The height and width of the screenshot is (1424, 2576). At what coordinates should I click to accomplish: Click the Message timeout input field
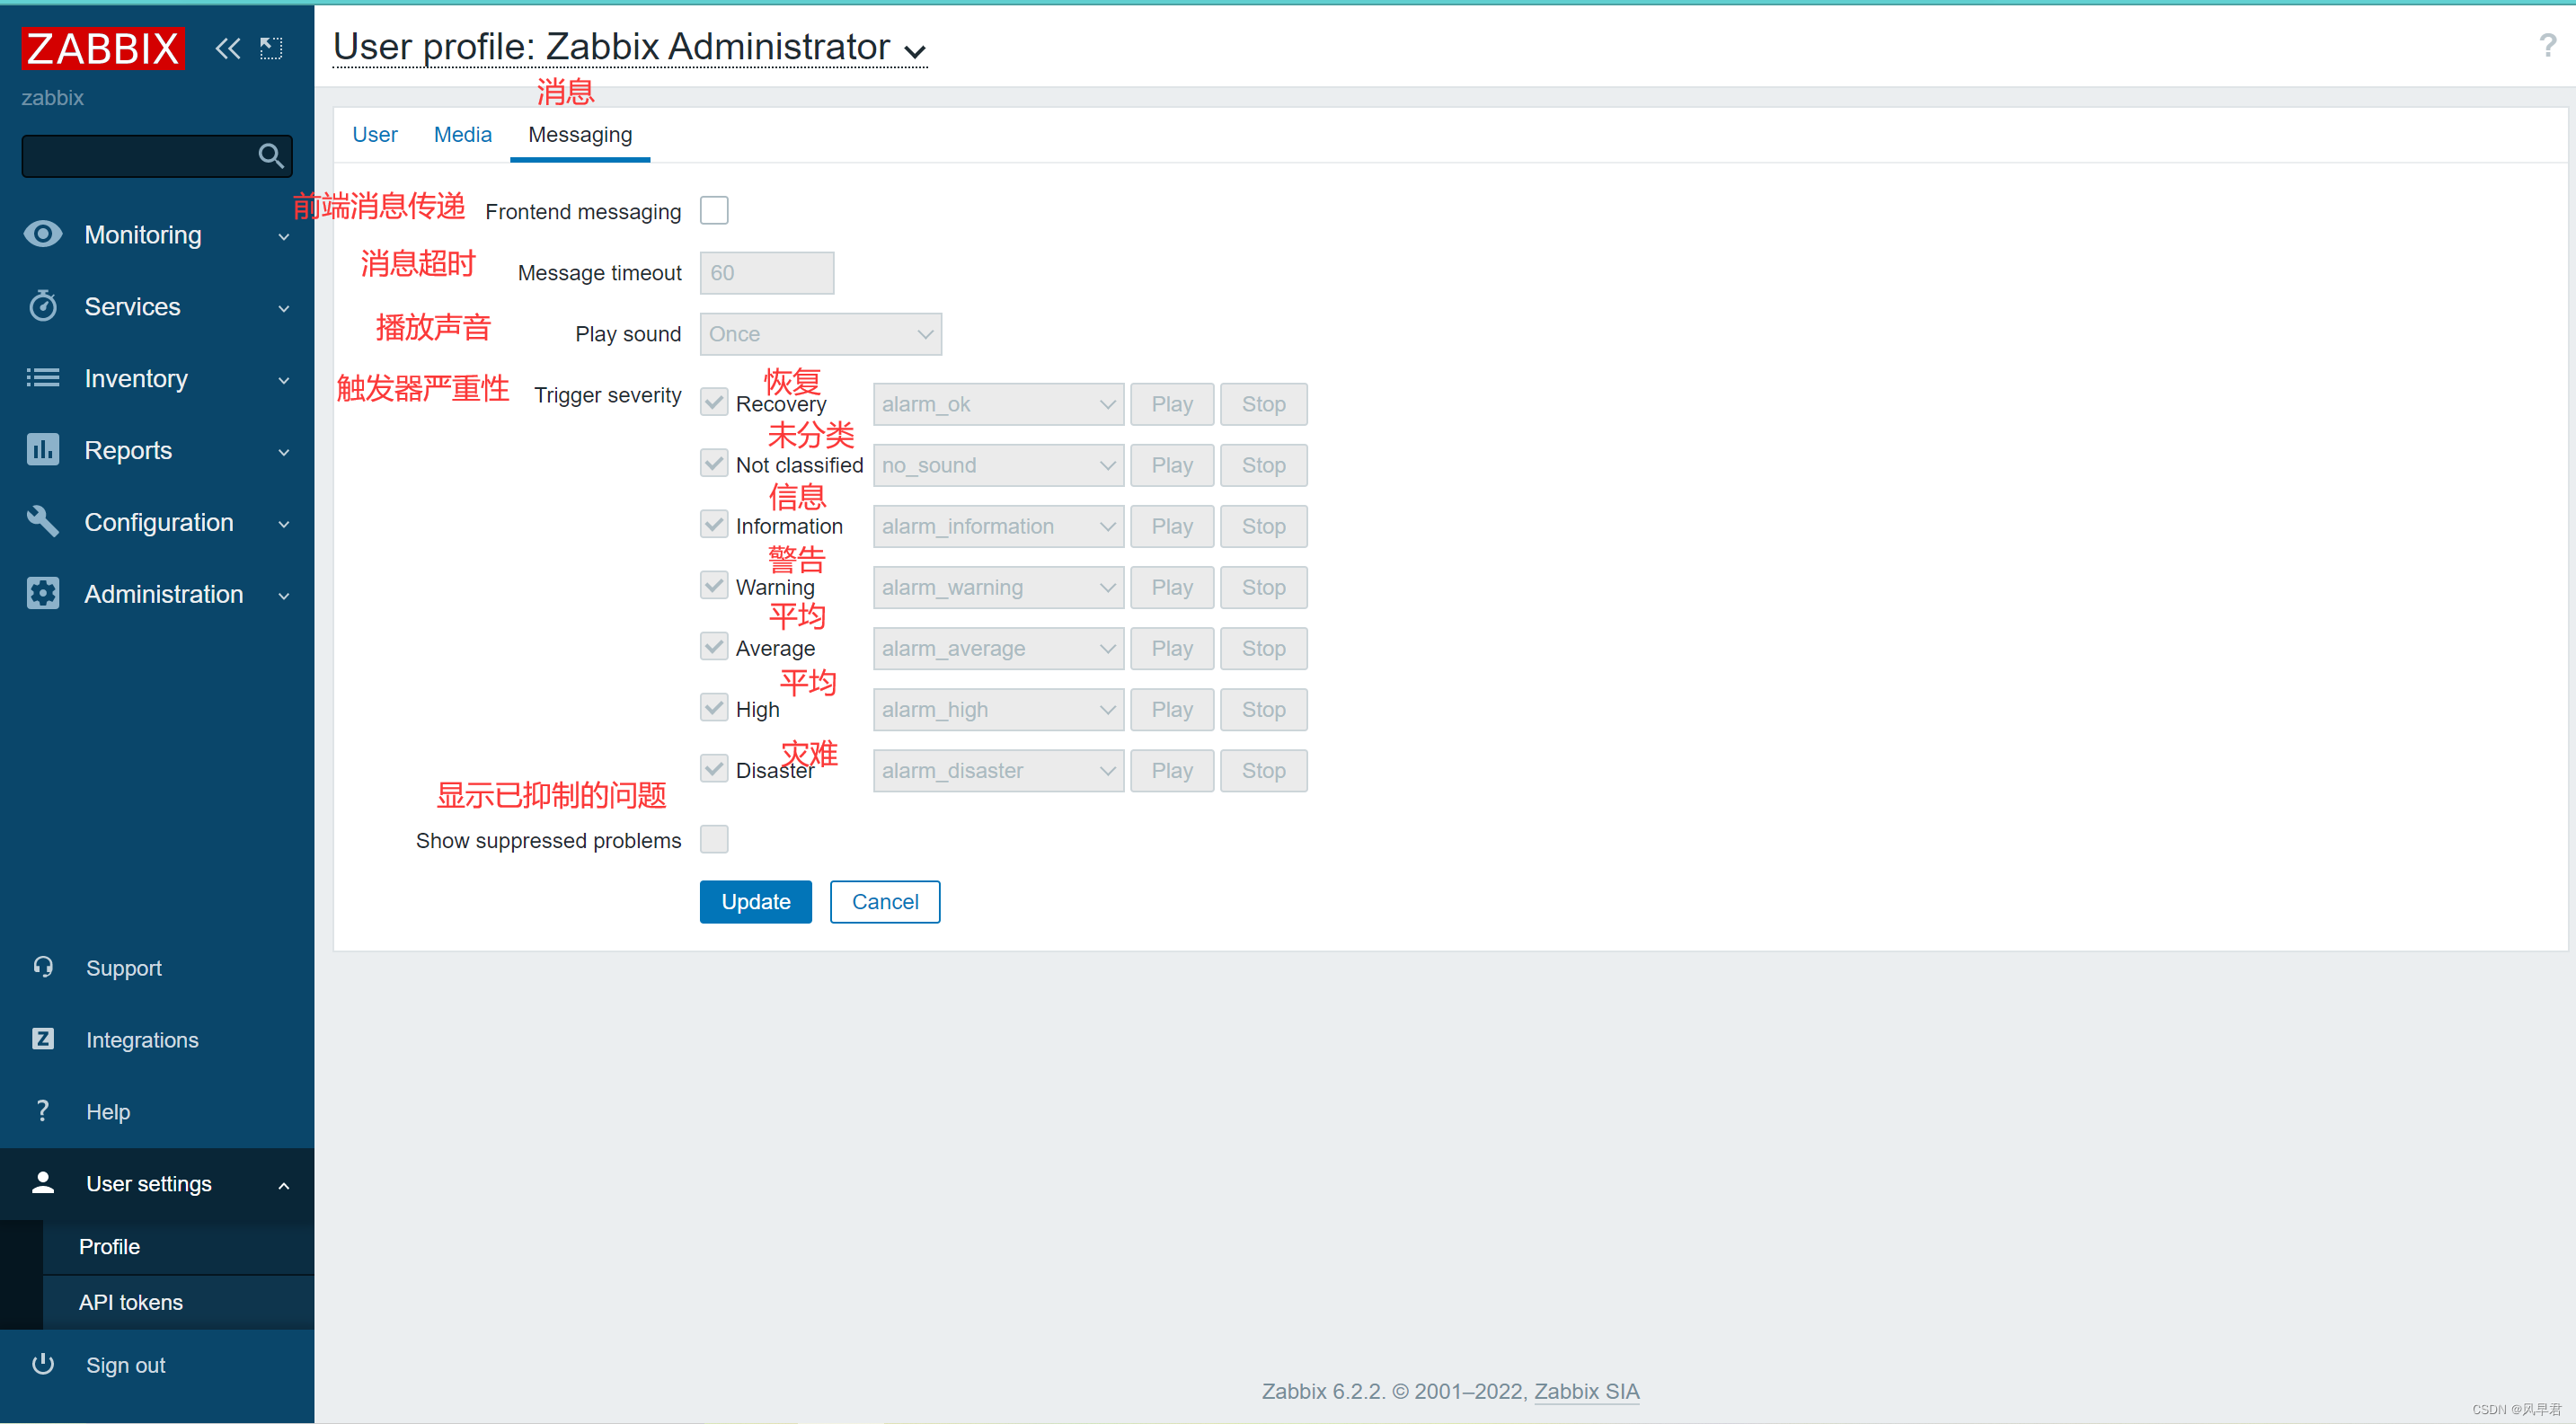pos(766,273)
